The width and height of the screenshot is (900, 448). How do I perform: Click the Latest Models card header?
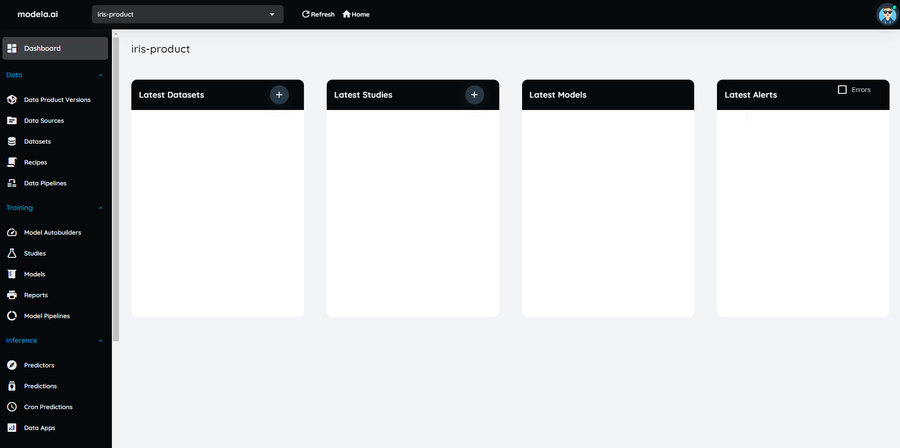pos(608,95)
